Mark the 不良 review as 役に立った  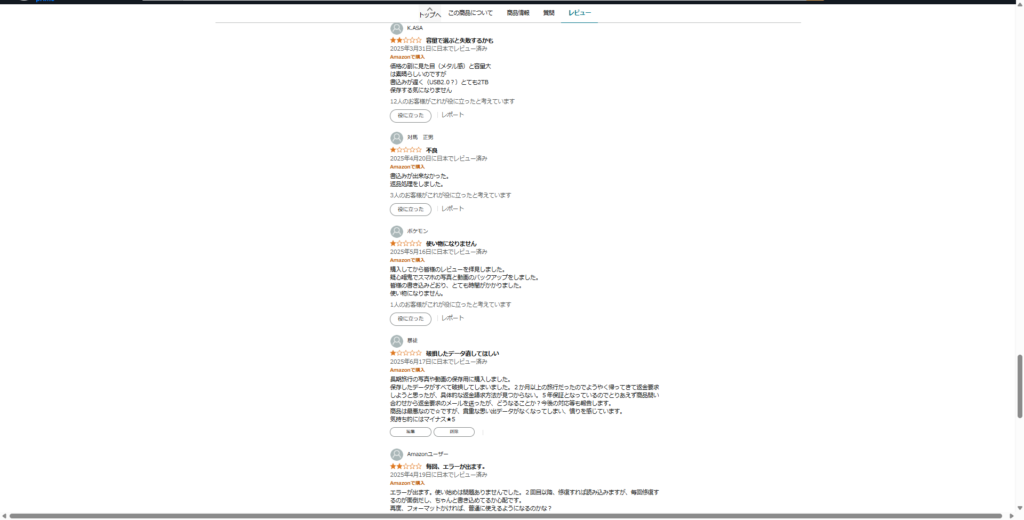[411, 210]
